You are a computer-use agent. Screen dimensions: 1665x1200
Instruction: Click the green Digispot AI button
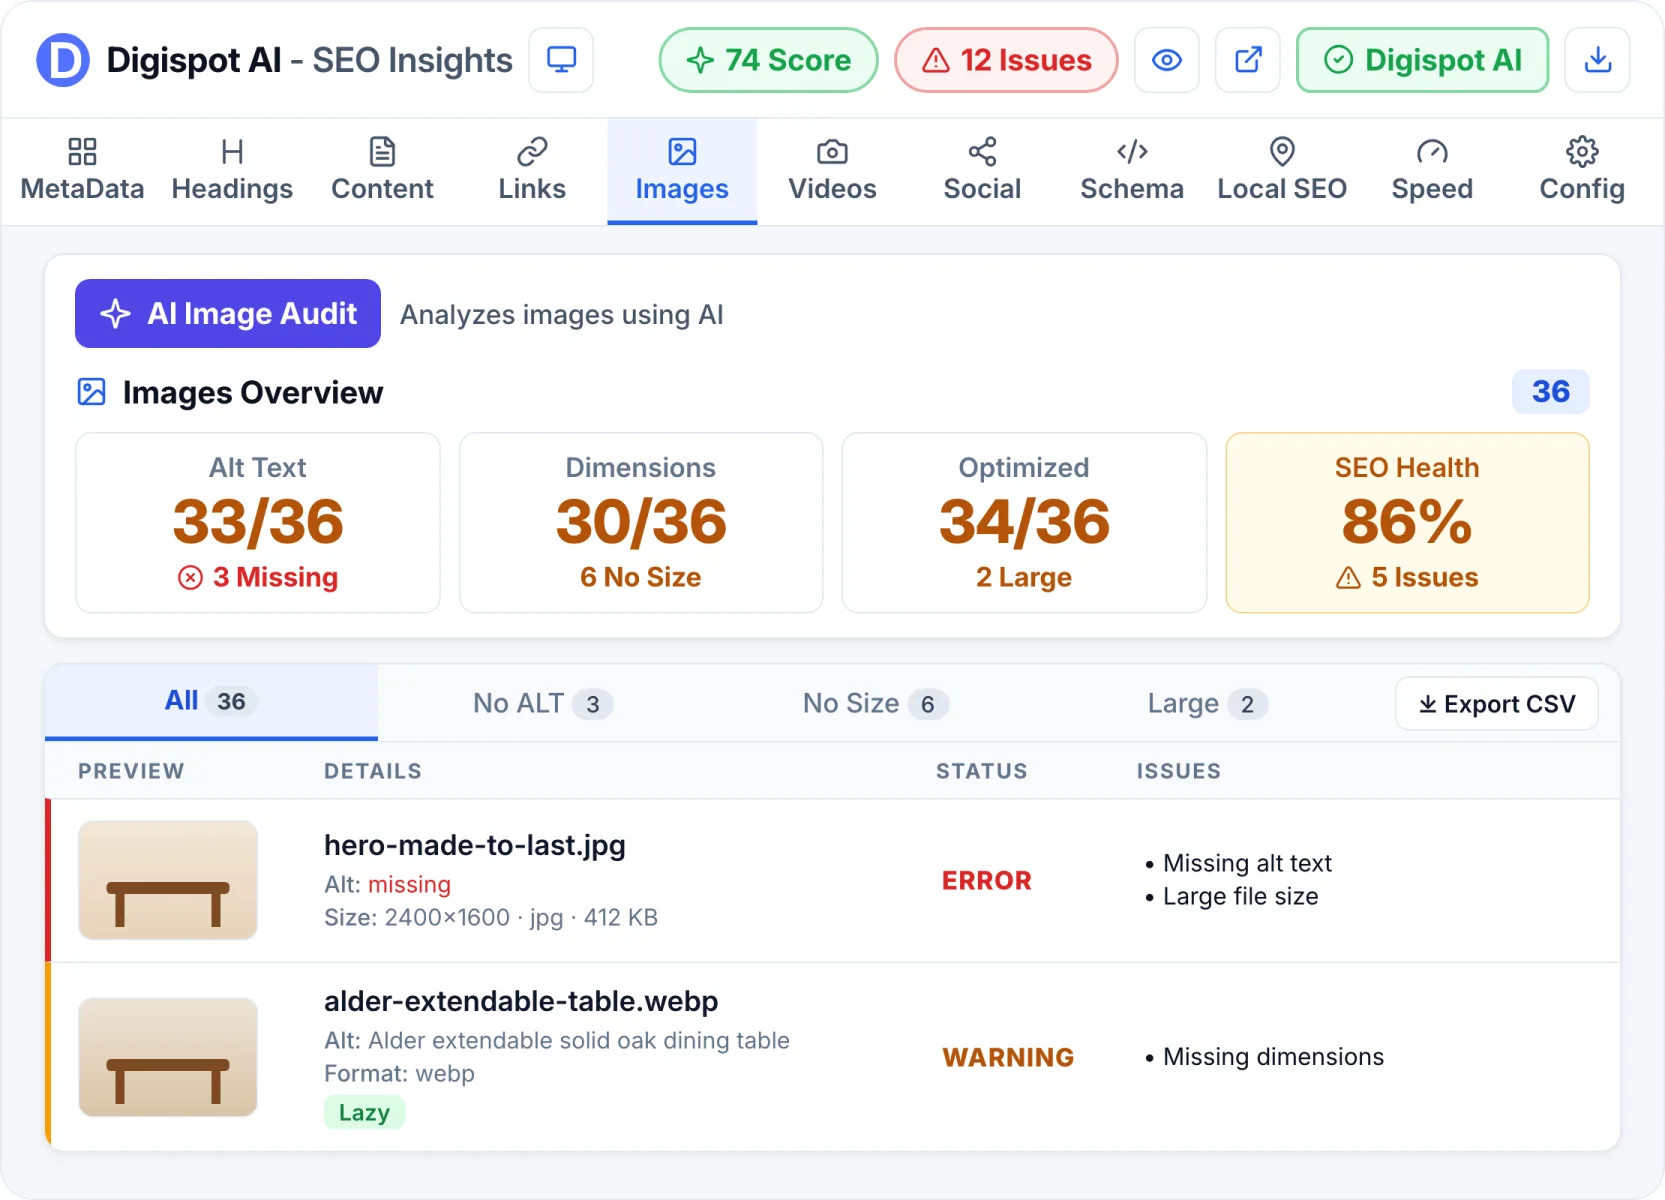(1422, 60)
